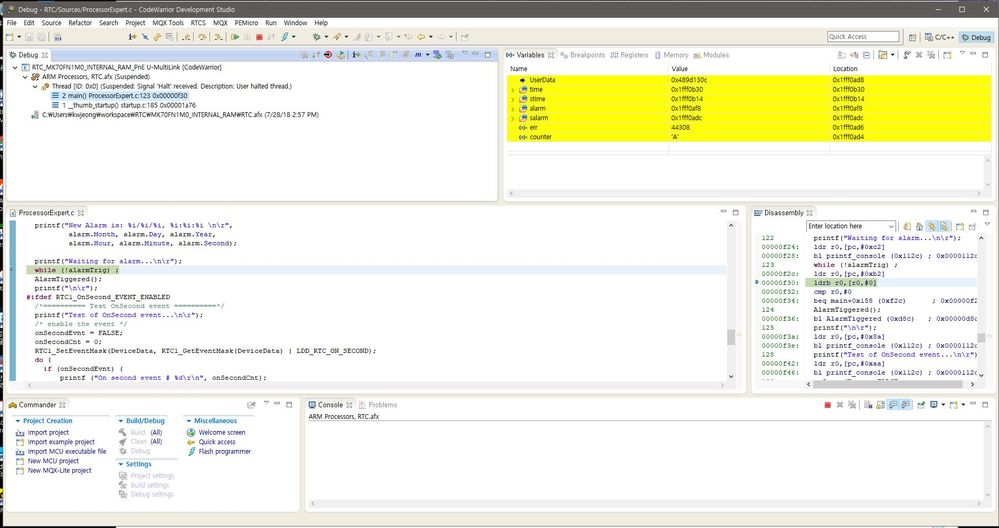Select the counter variable row
The width and height of the screenshot is (999, 528).
749,138
